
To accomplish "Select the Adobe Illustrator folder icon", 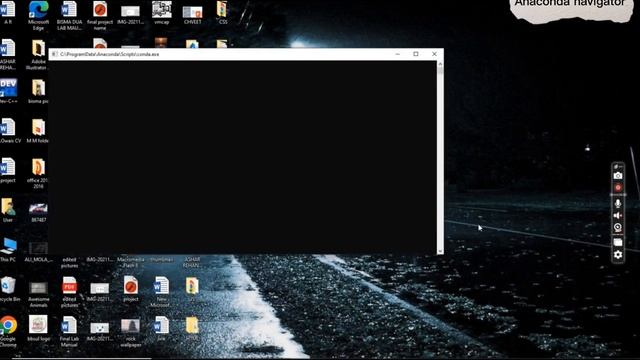I will [x=38, y=55].
